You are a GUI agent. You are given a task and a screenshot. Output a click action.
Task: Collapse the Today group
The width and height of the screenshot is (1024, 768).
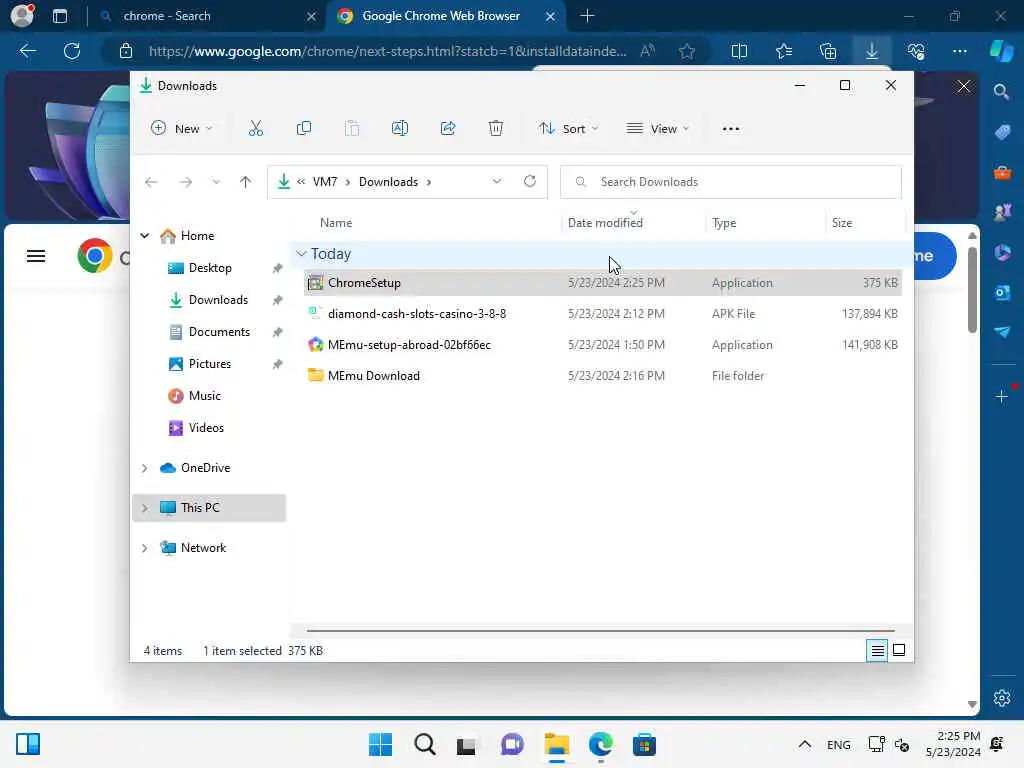[301, 253]
